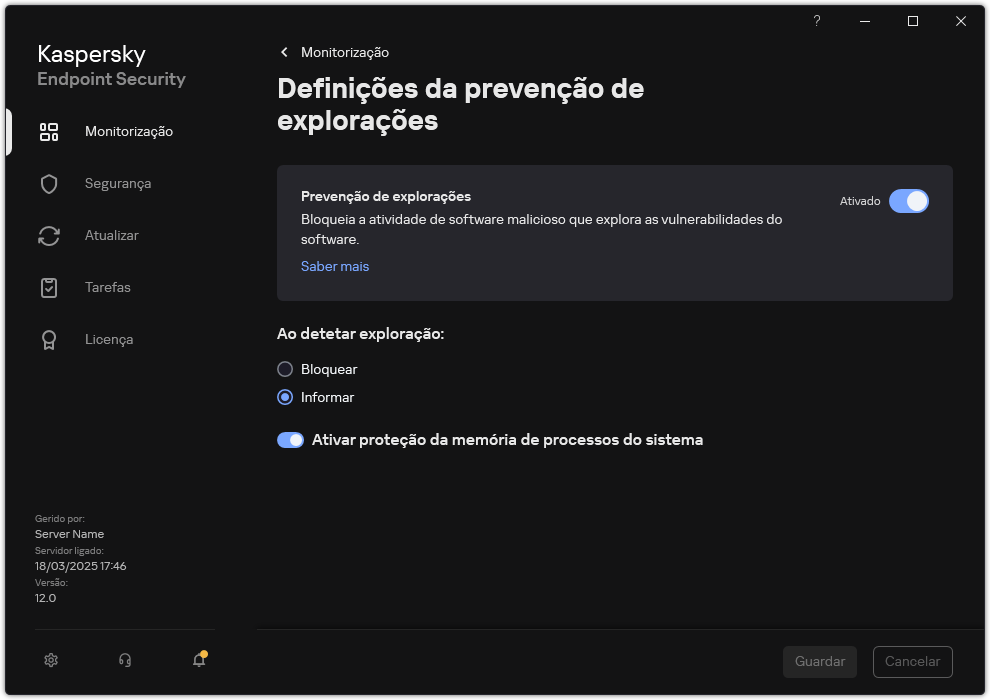Image resolution: width=990 pixels, height=700 pixels.
Task: Cancel changes with Cancelar button
Action: [x=912, y=662]
